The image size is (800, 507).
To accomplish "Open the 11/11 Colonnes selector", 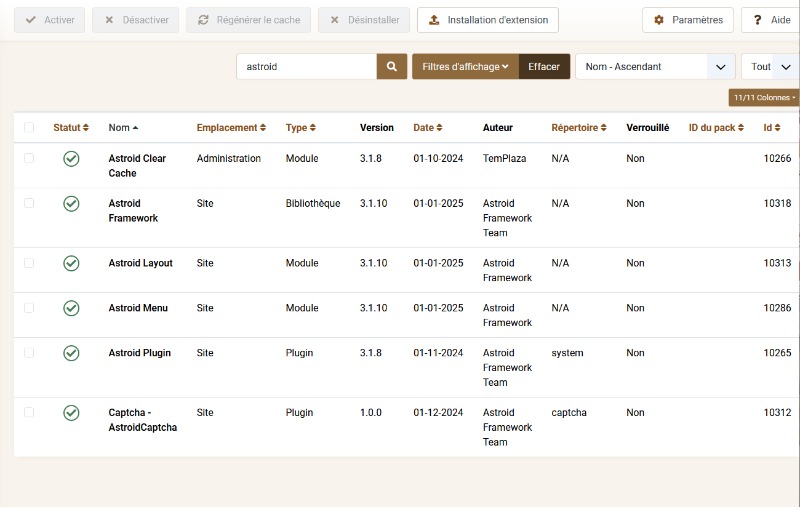I will coord(764,97).
